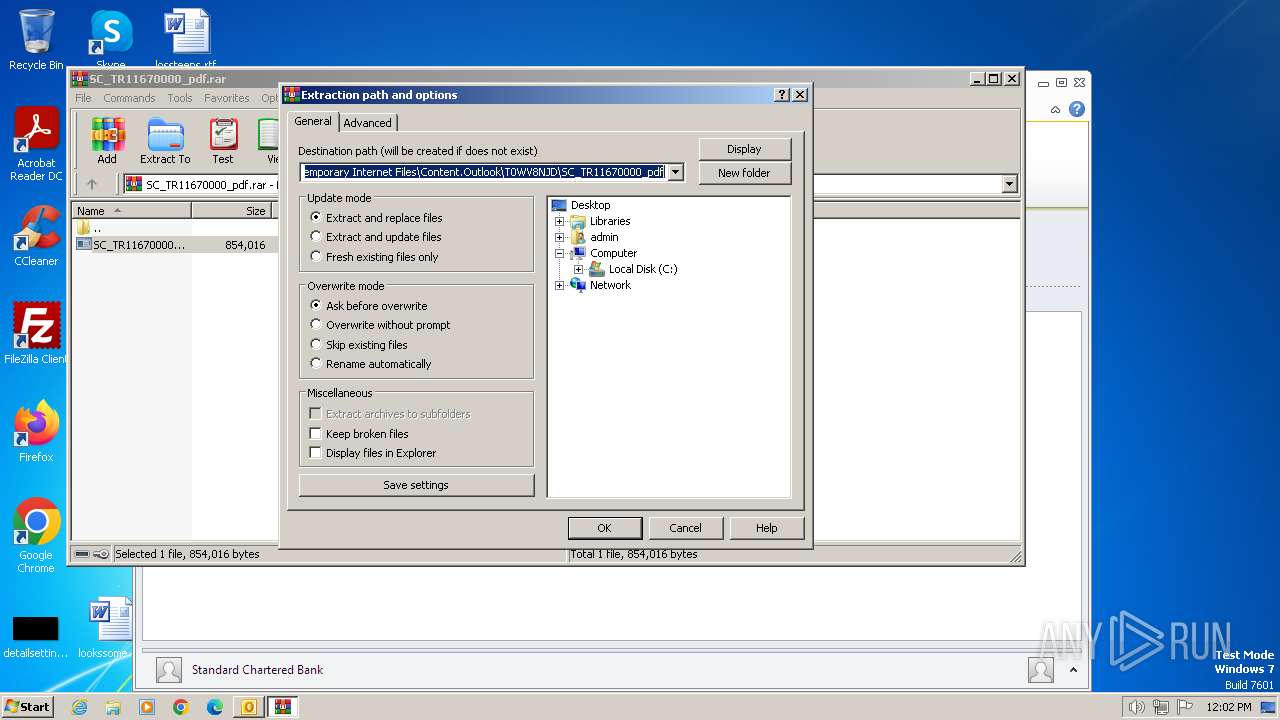Confirm extraction with the OK button
Viewport: 1280px width, 720px height.
[x=604, y=528]
